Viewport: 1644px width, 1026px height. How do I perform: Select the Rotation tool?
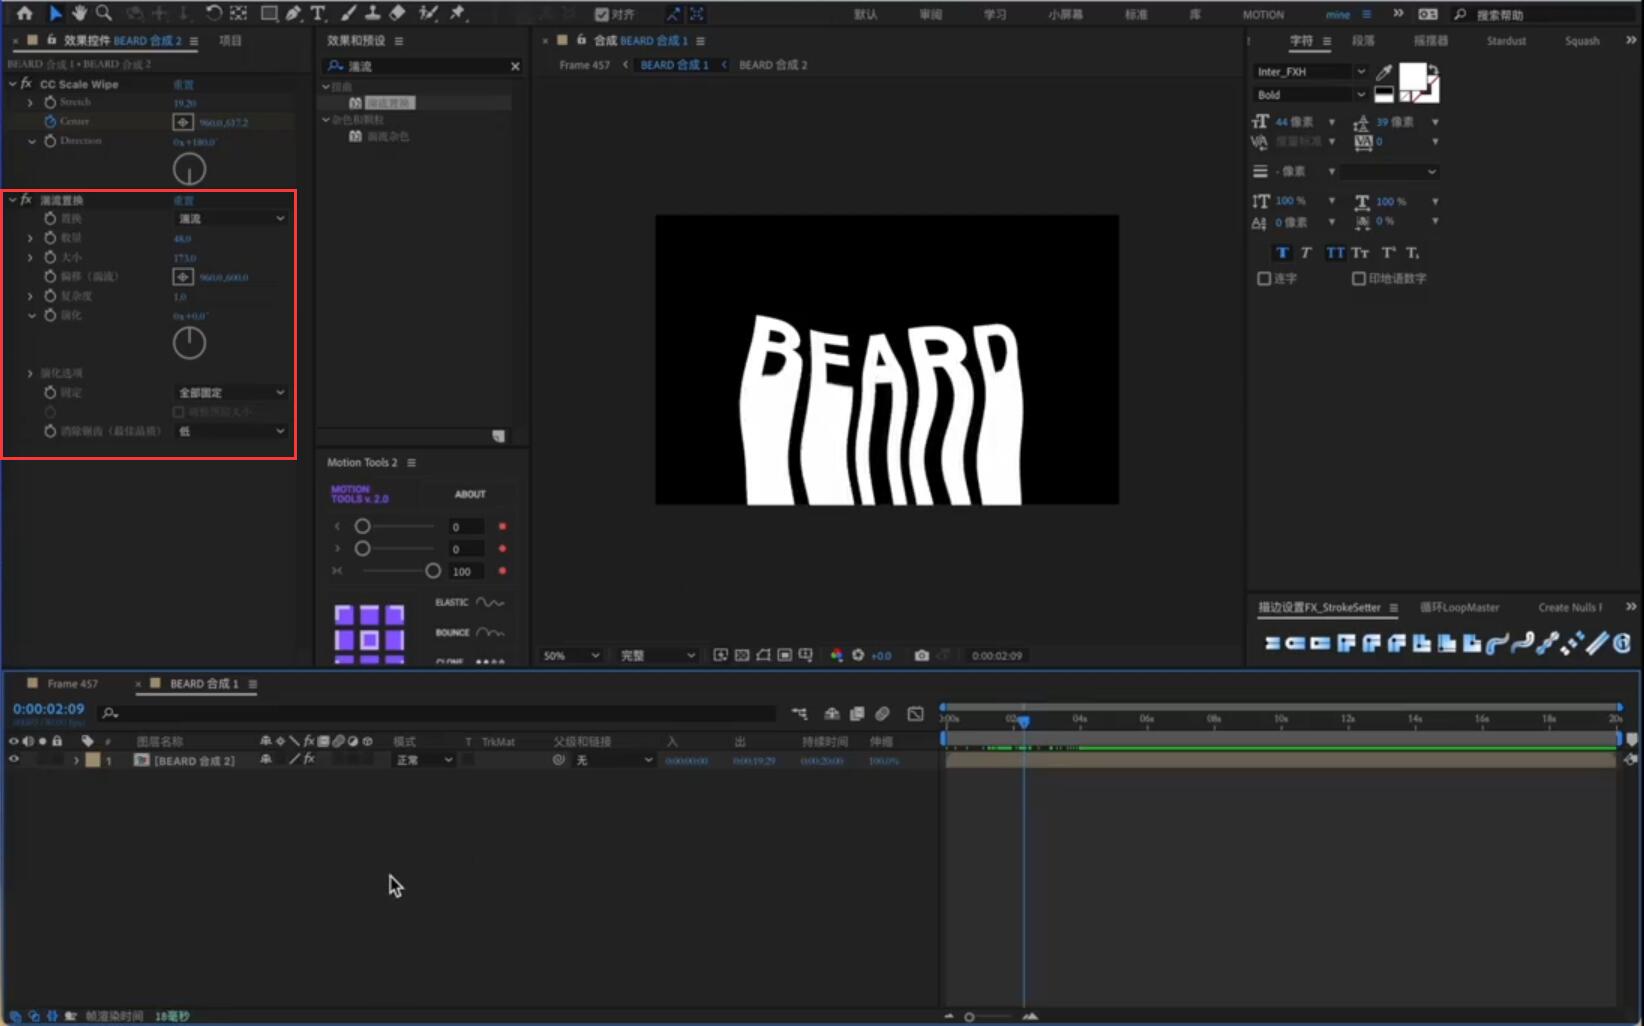tap(213, 14)
